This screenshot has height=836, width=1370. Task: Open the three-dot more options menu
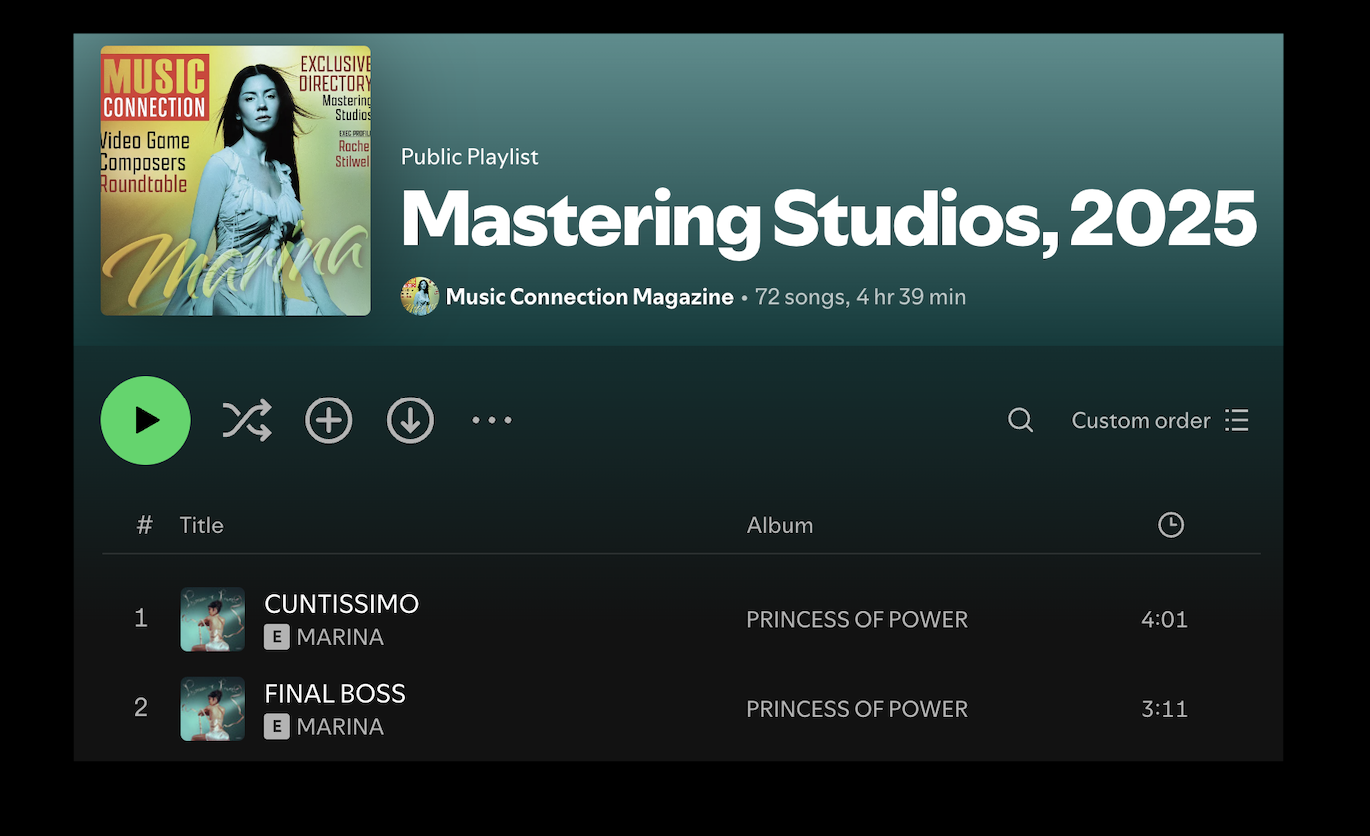492,420
